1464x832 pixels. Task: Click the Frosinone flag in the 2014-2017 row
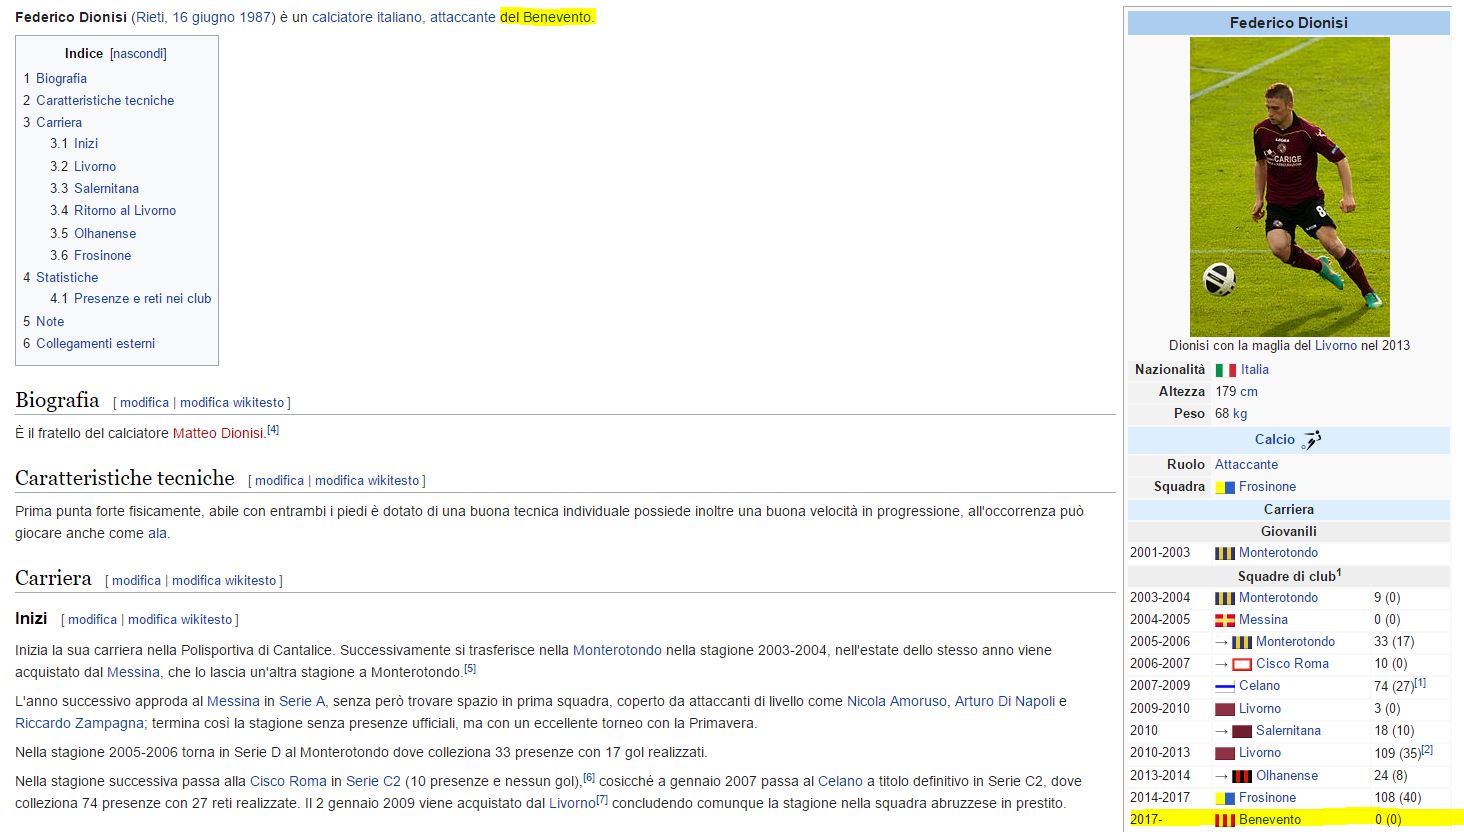coord(1225,798)
